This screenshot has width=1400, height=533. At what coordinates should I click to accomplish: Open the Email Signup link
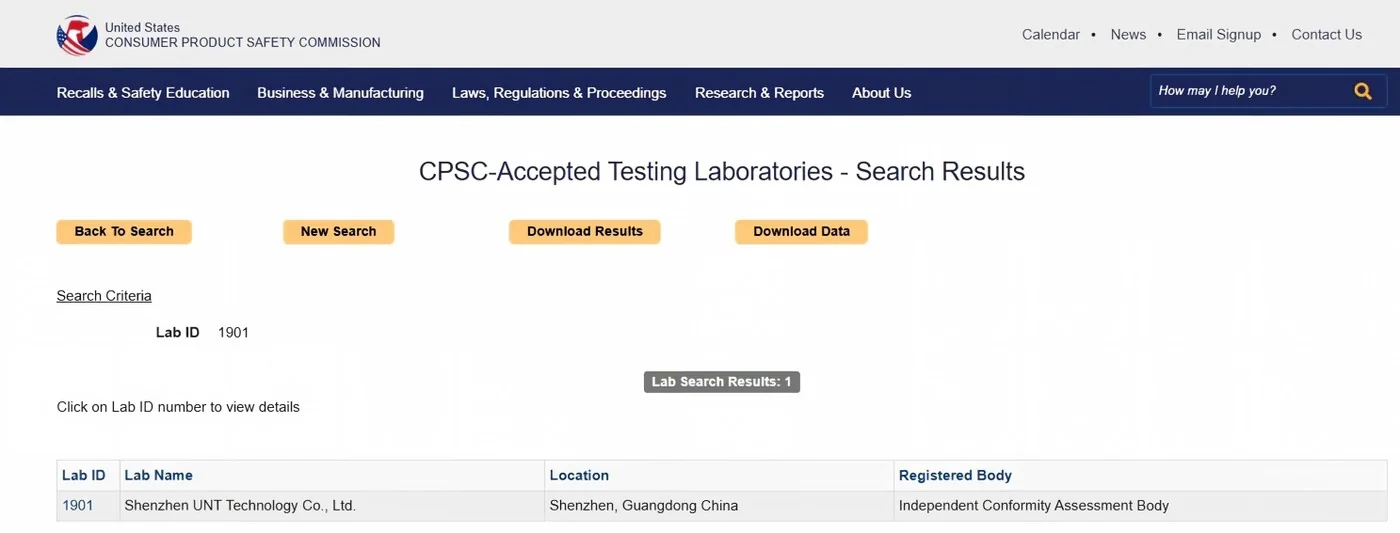point(1219,34)
